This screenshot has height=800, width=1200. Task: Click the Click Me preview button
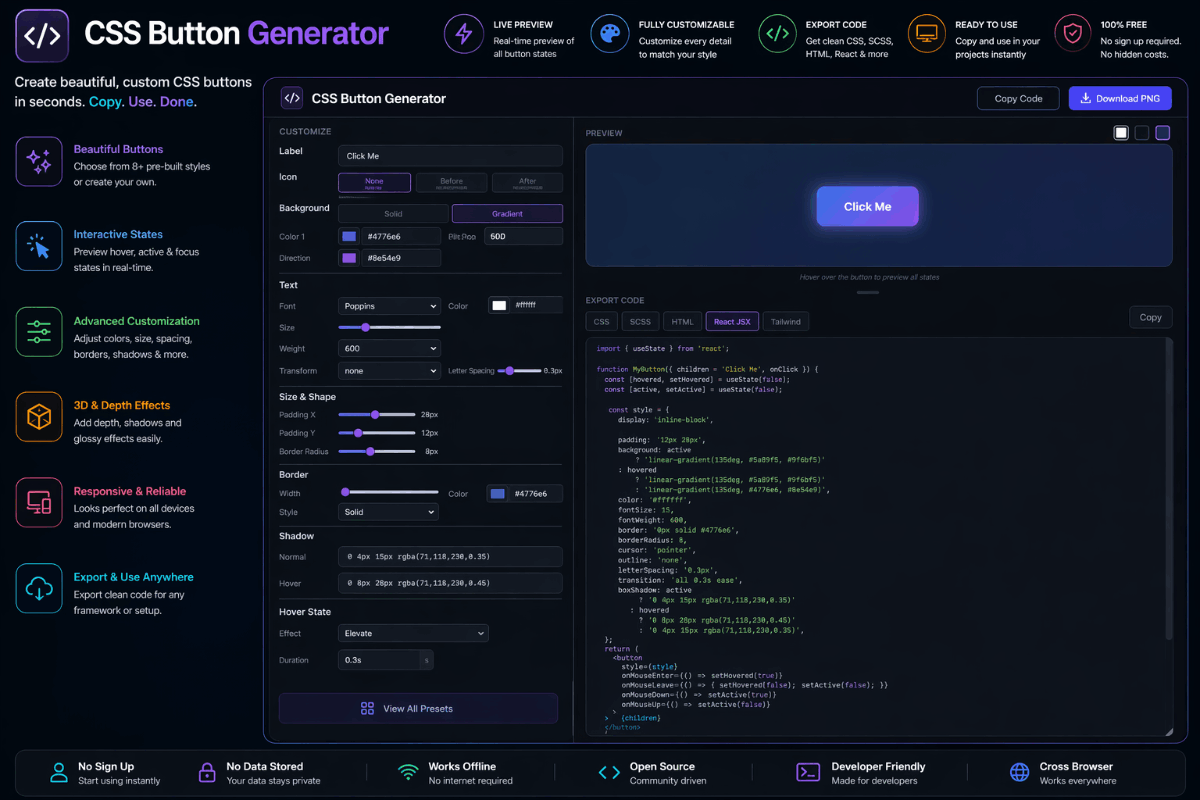point(867,206)
